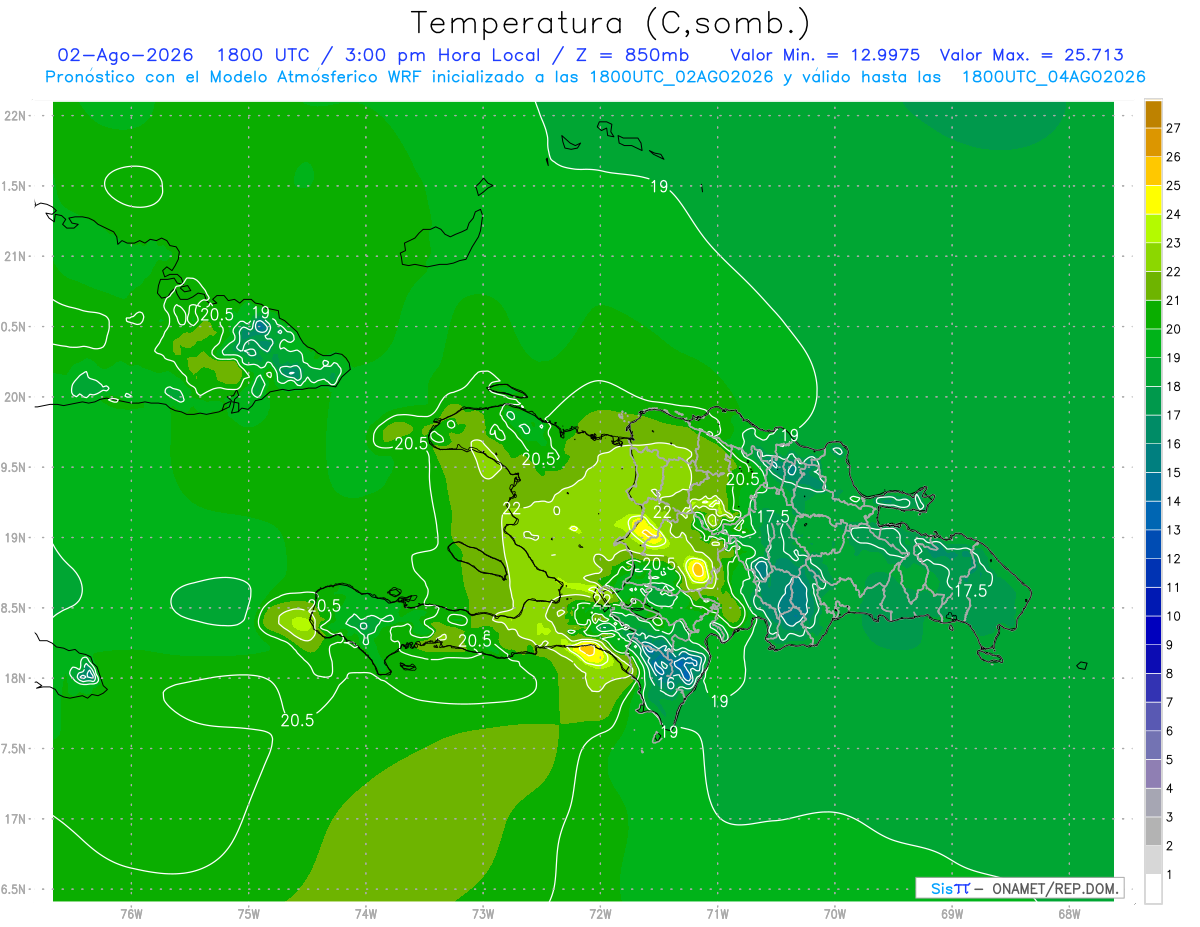The width and height of the screenshot is (1200, 927).
Task: Pick the dark blue swatch between 9 and 10
Action: coord(1153,631)
